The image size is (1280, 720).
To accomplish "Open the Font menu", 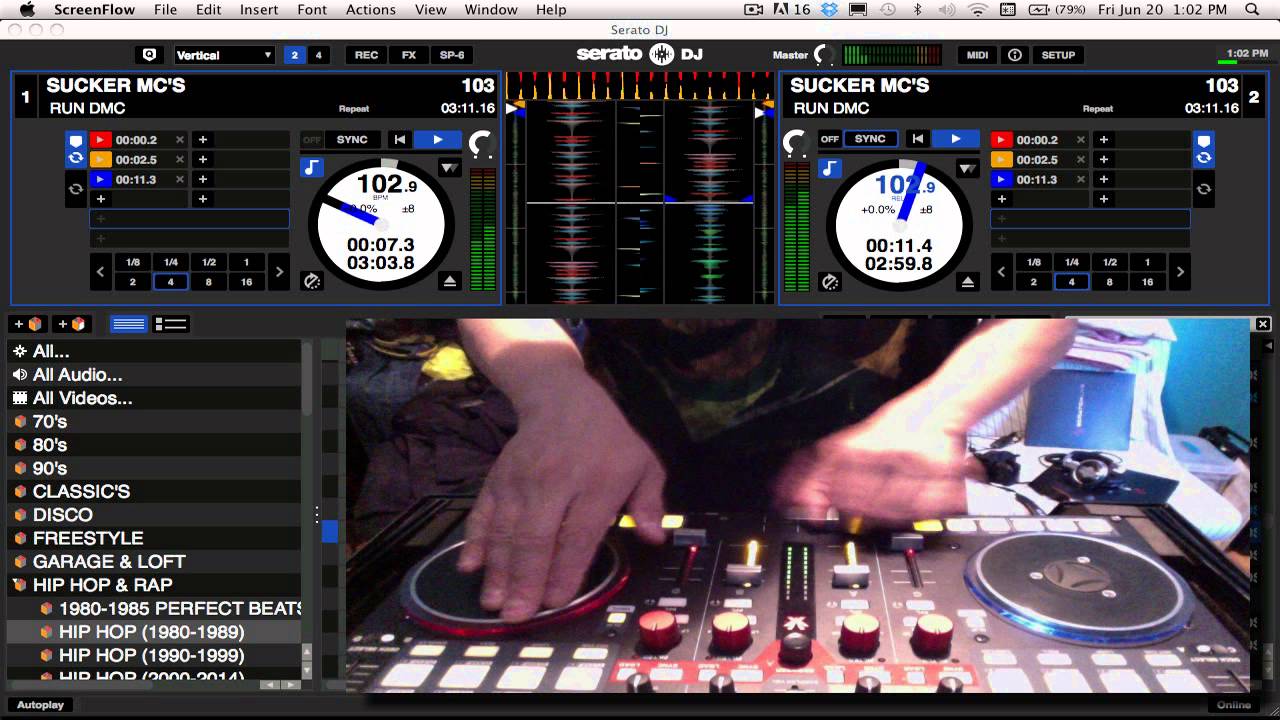I will point(312,9).
